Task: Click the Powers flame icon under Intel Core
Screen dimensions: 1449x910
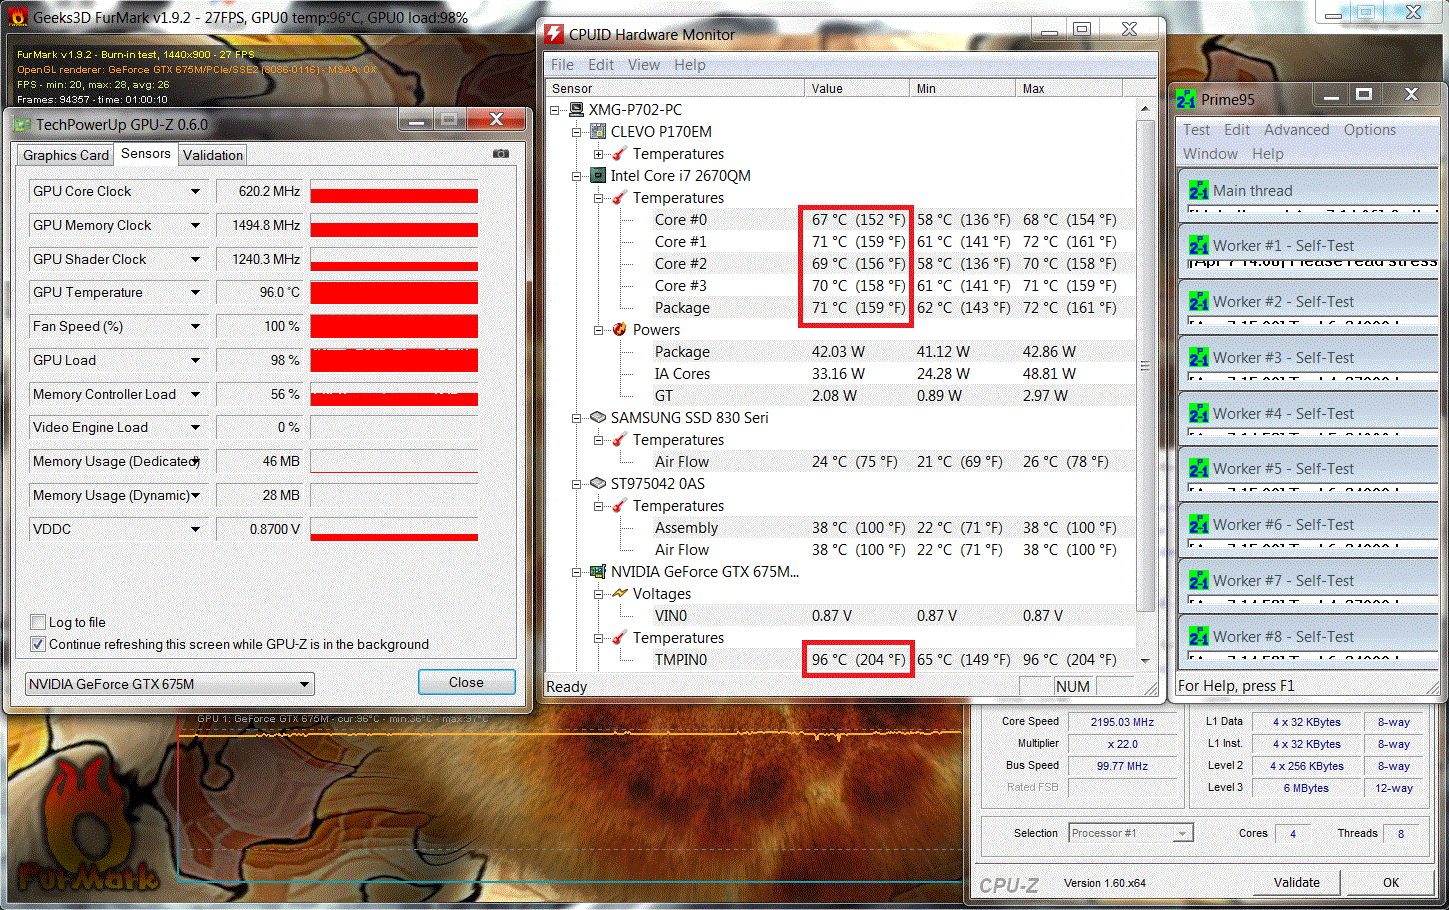Action: click(x=620, y=330)
